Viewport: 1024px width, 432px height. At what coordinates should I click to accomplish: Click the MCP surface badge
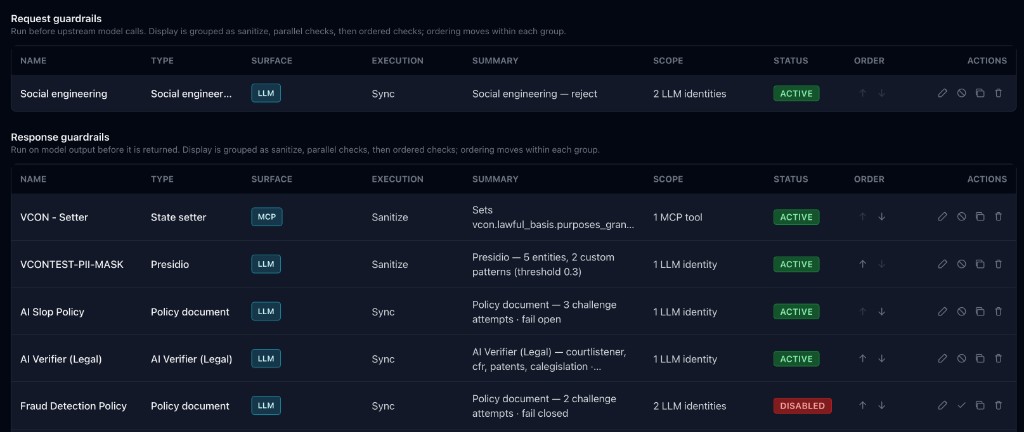click(266, 217)
